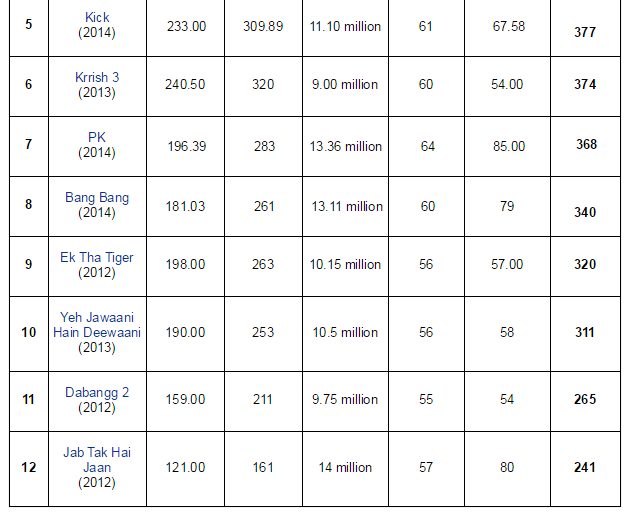
Task: Click the value '121.00'
Action: pos(185,468)
